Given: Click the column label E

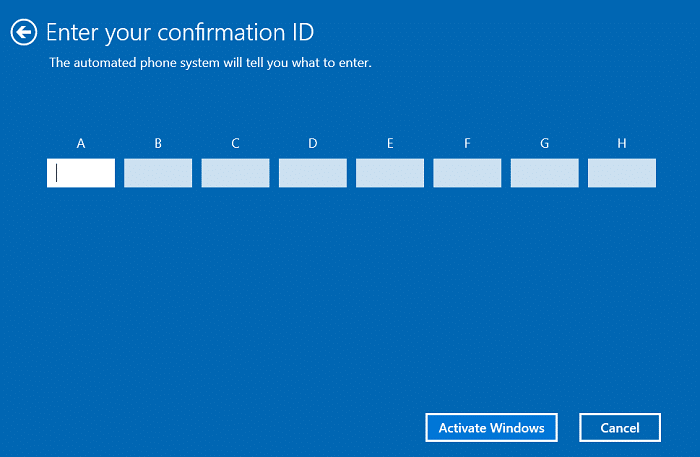Looking at the screenshot, I should pos(390,144).
